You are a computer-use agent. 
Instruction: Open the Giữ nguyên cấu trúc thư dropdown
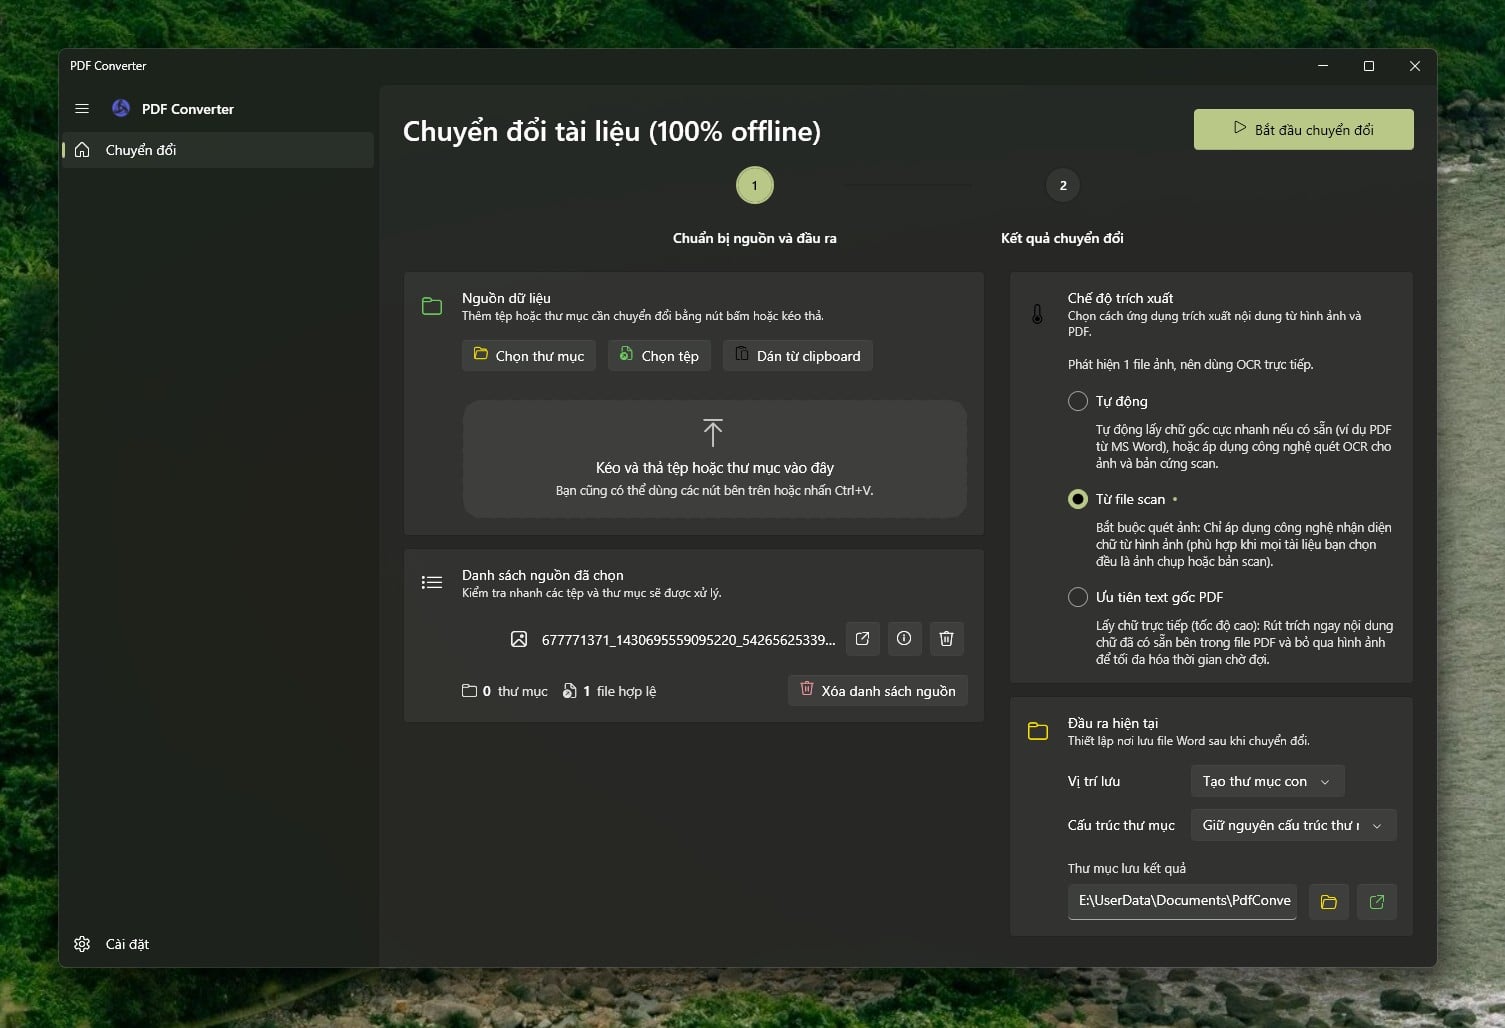pos(1293,825)
